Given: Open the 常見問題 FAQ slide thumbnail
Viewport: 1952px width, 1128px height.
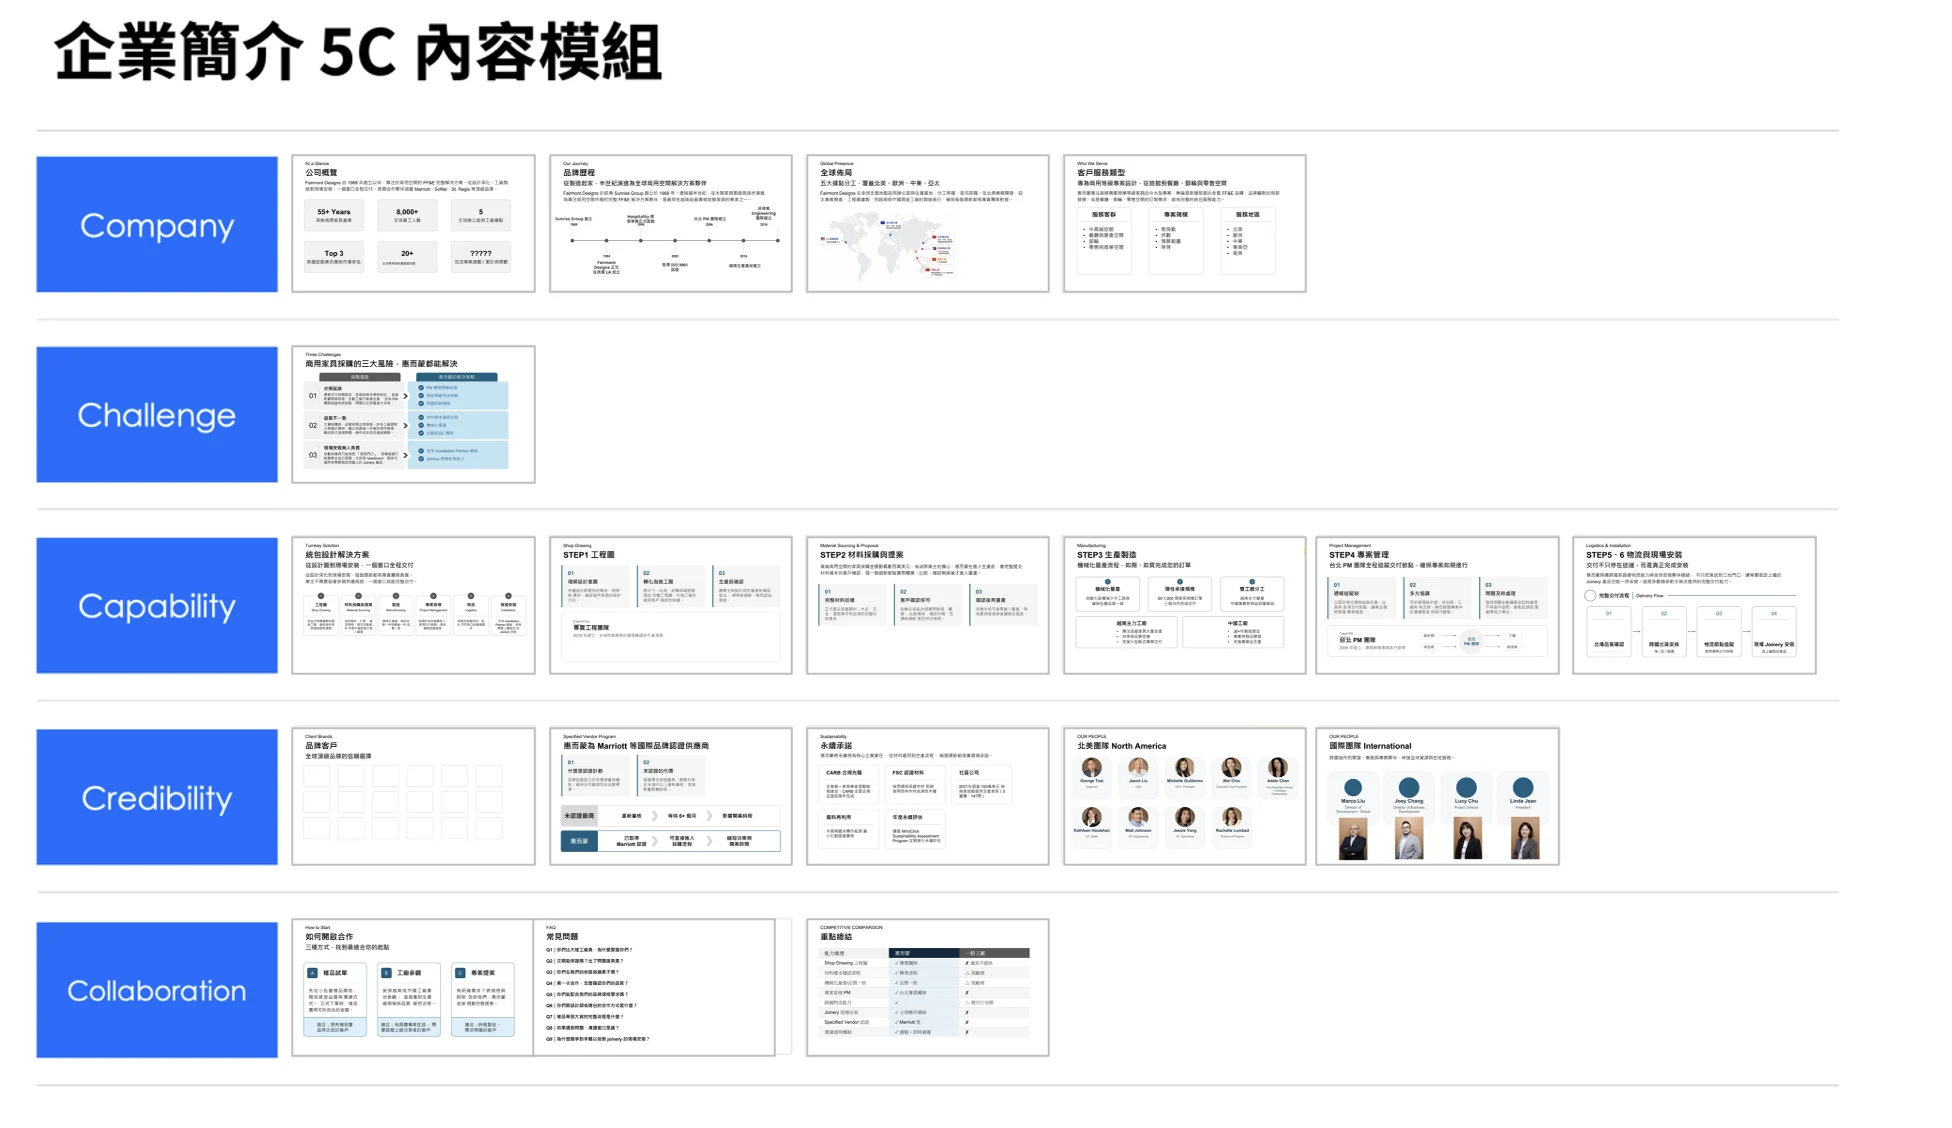Looking at the screenshot, I should click(x=654, y=988).
